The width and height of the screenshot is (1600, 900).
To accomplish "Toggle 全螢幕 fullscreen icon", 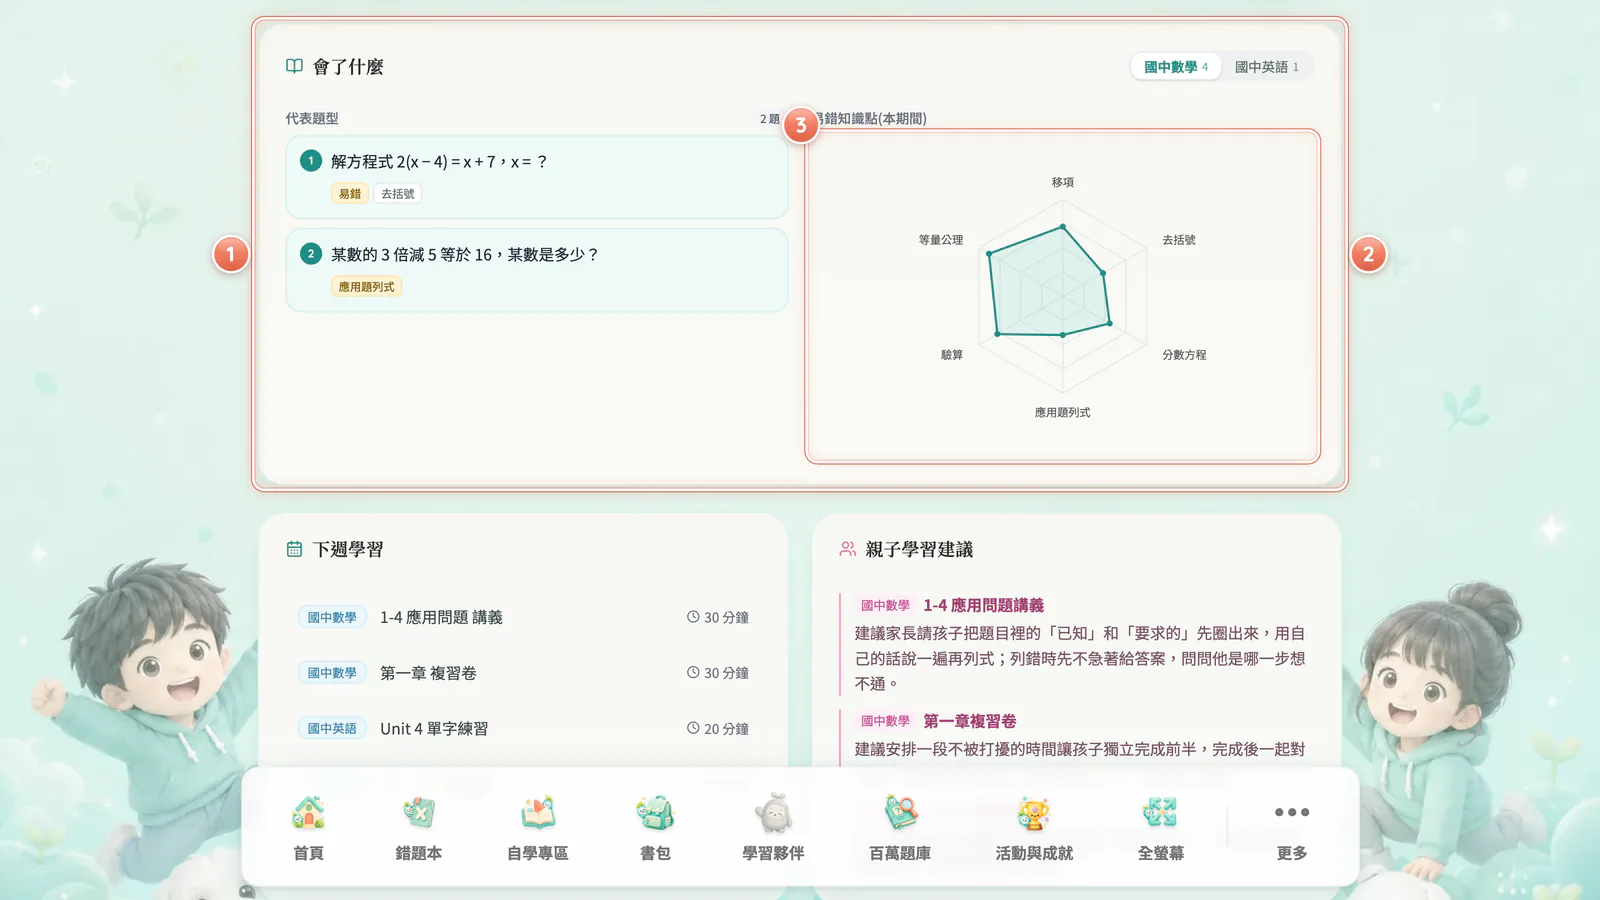I will click(x=1160, y=813).
